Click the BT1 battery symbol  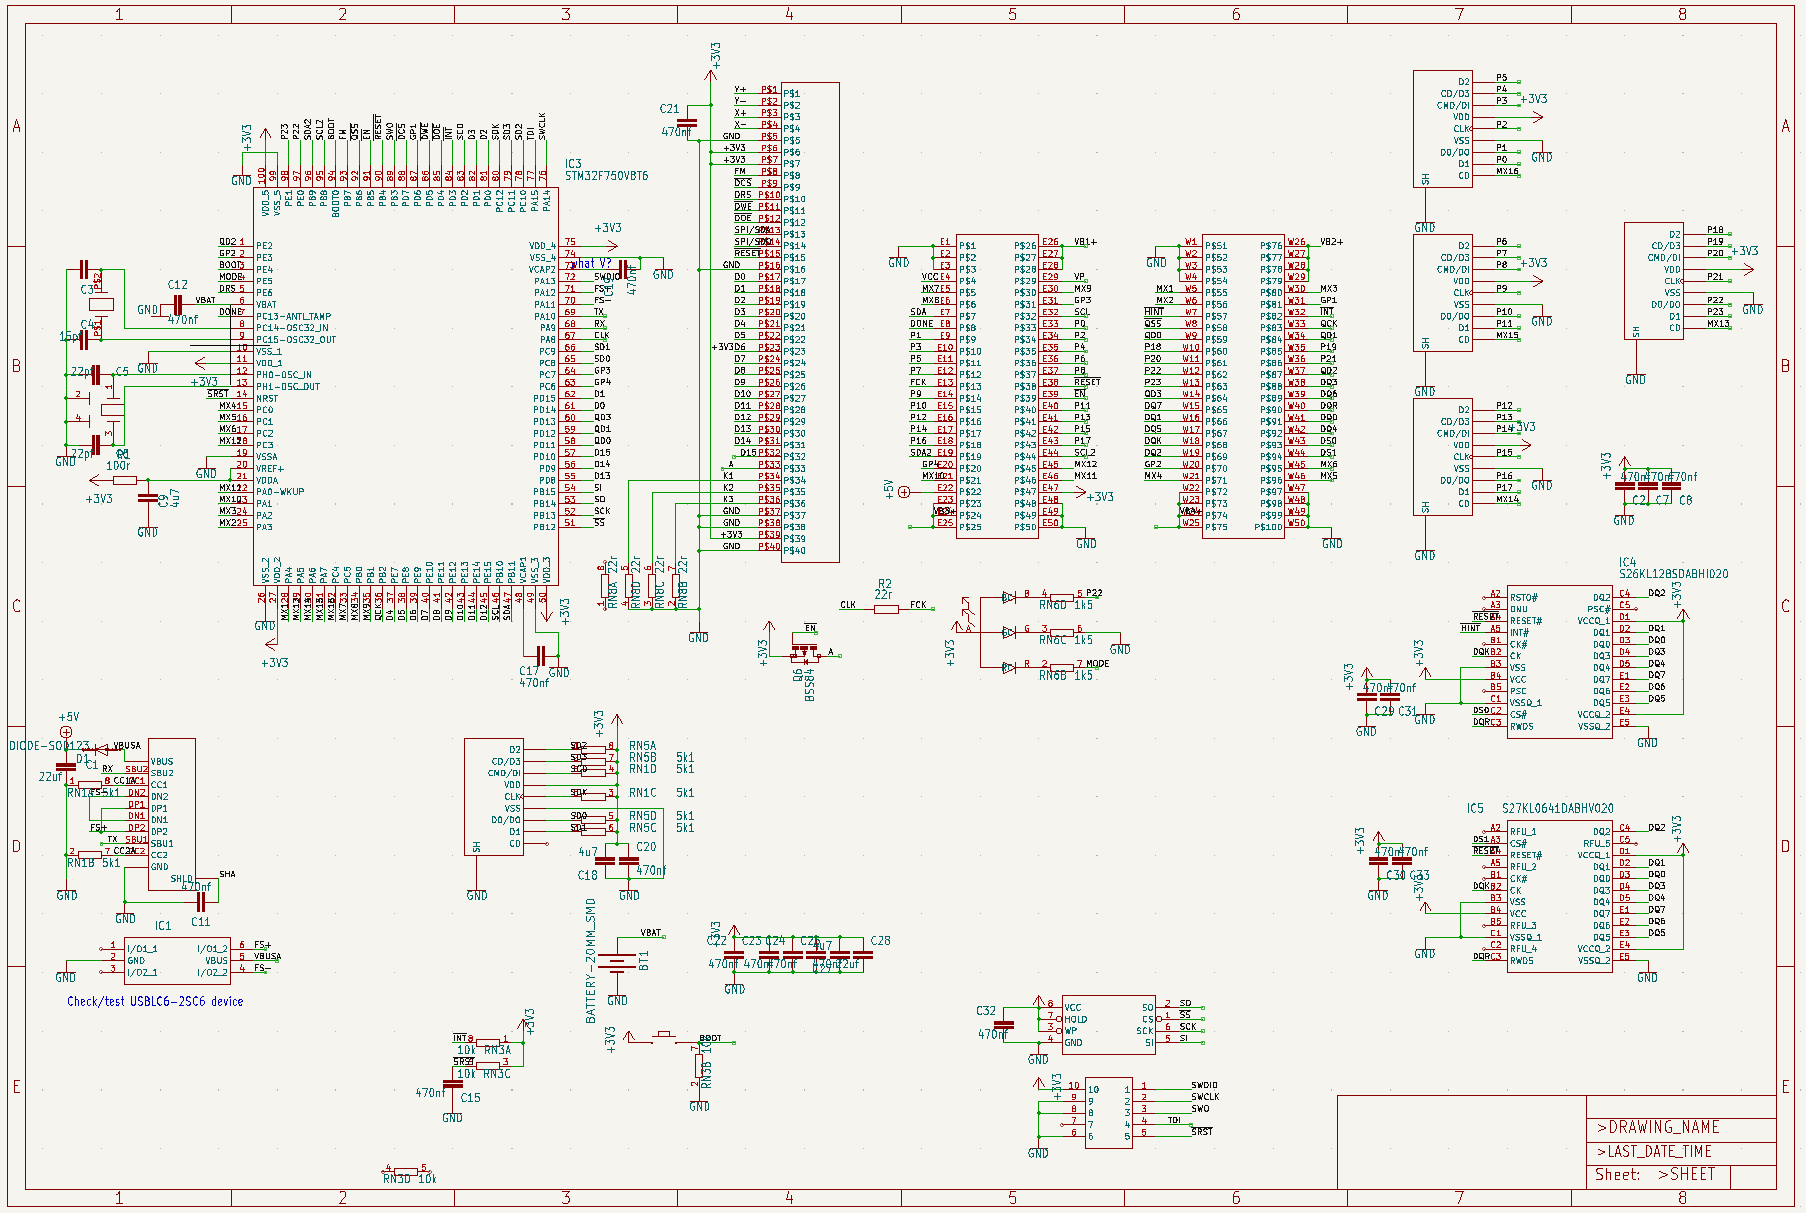click(618, 964)
